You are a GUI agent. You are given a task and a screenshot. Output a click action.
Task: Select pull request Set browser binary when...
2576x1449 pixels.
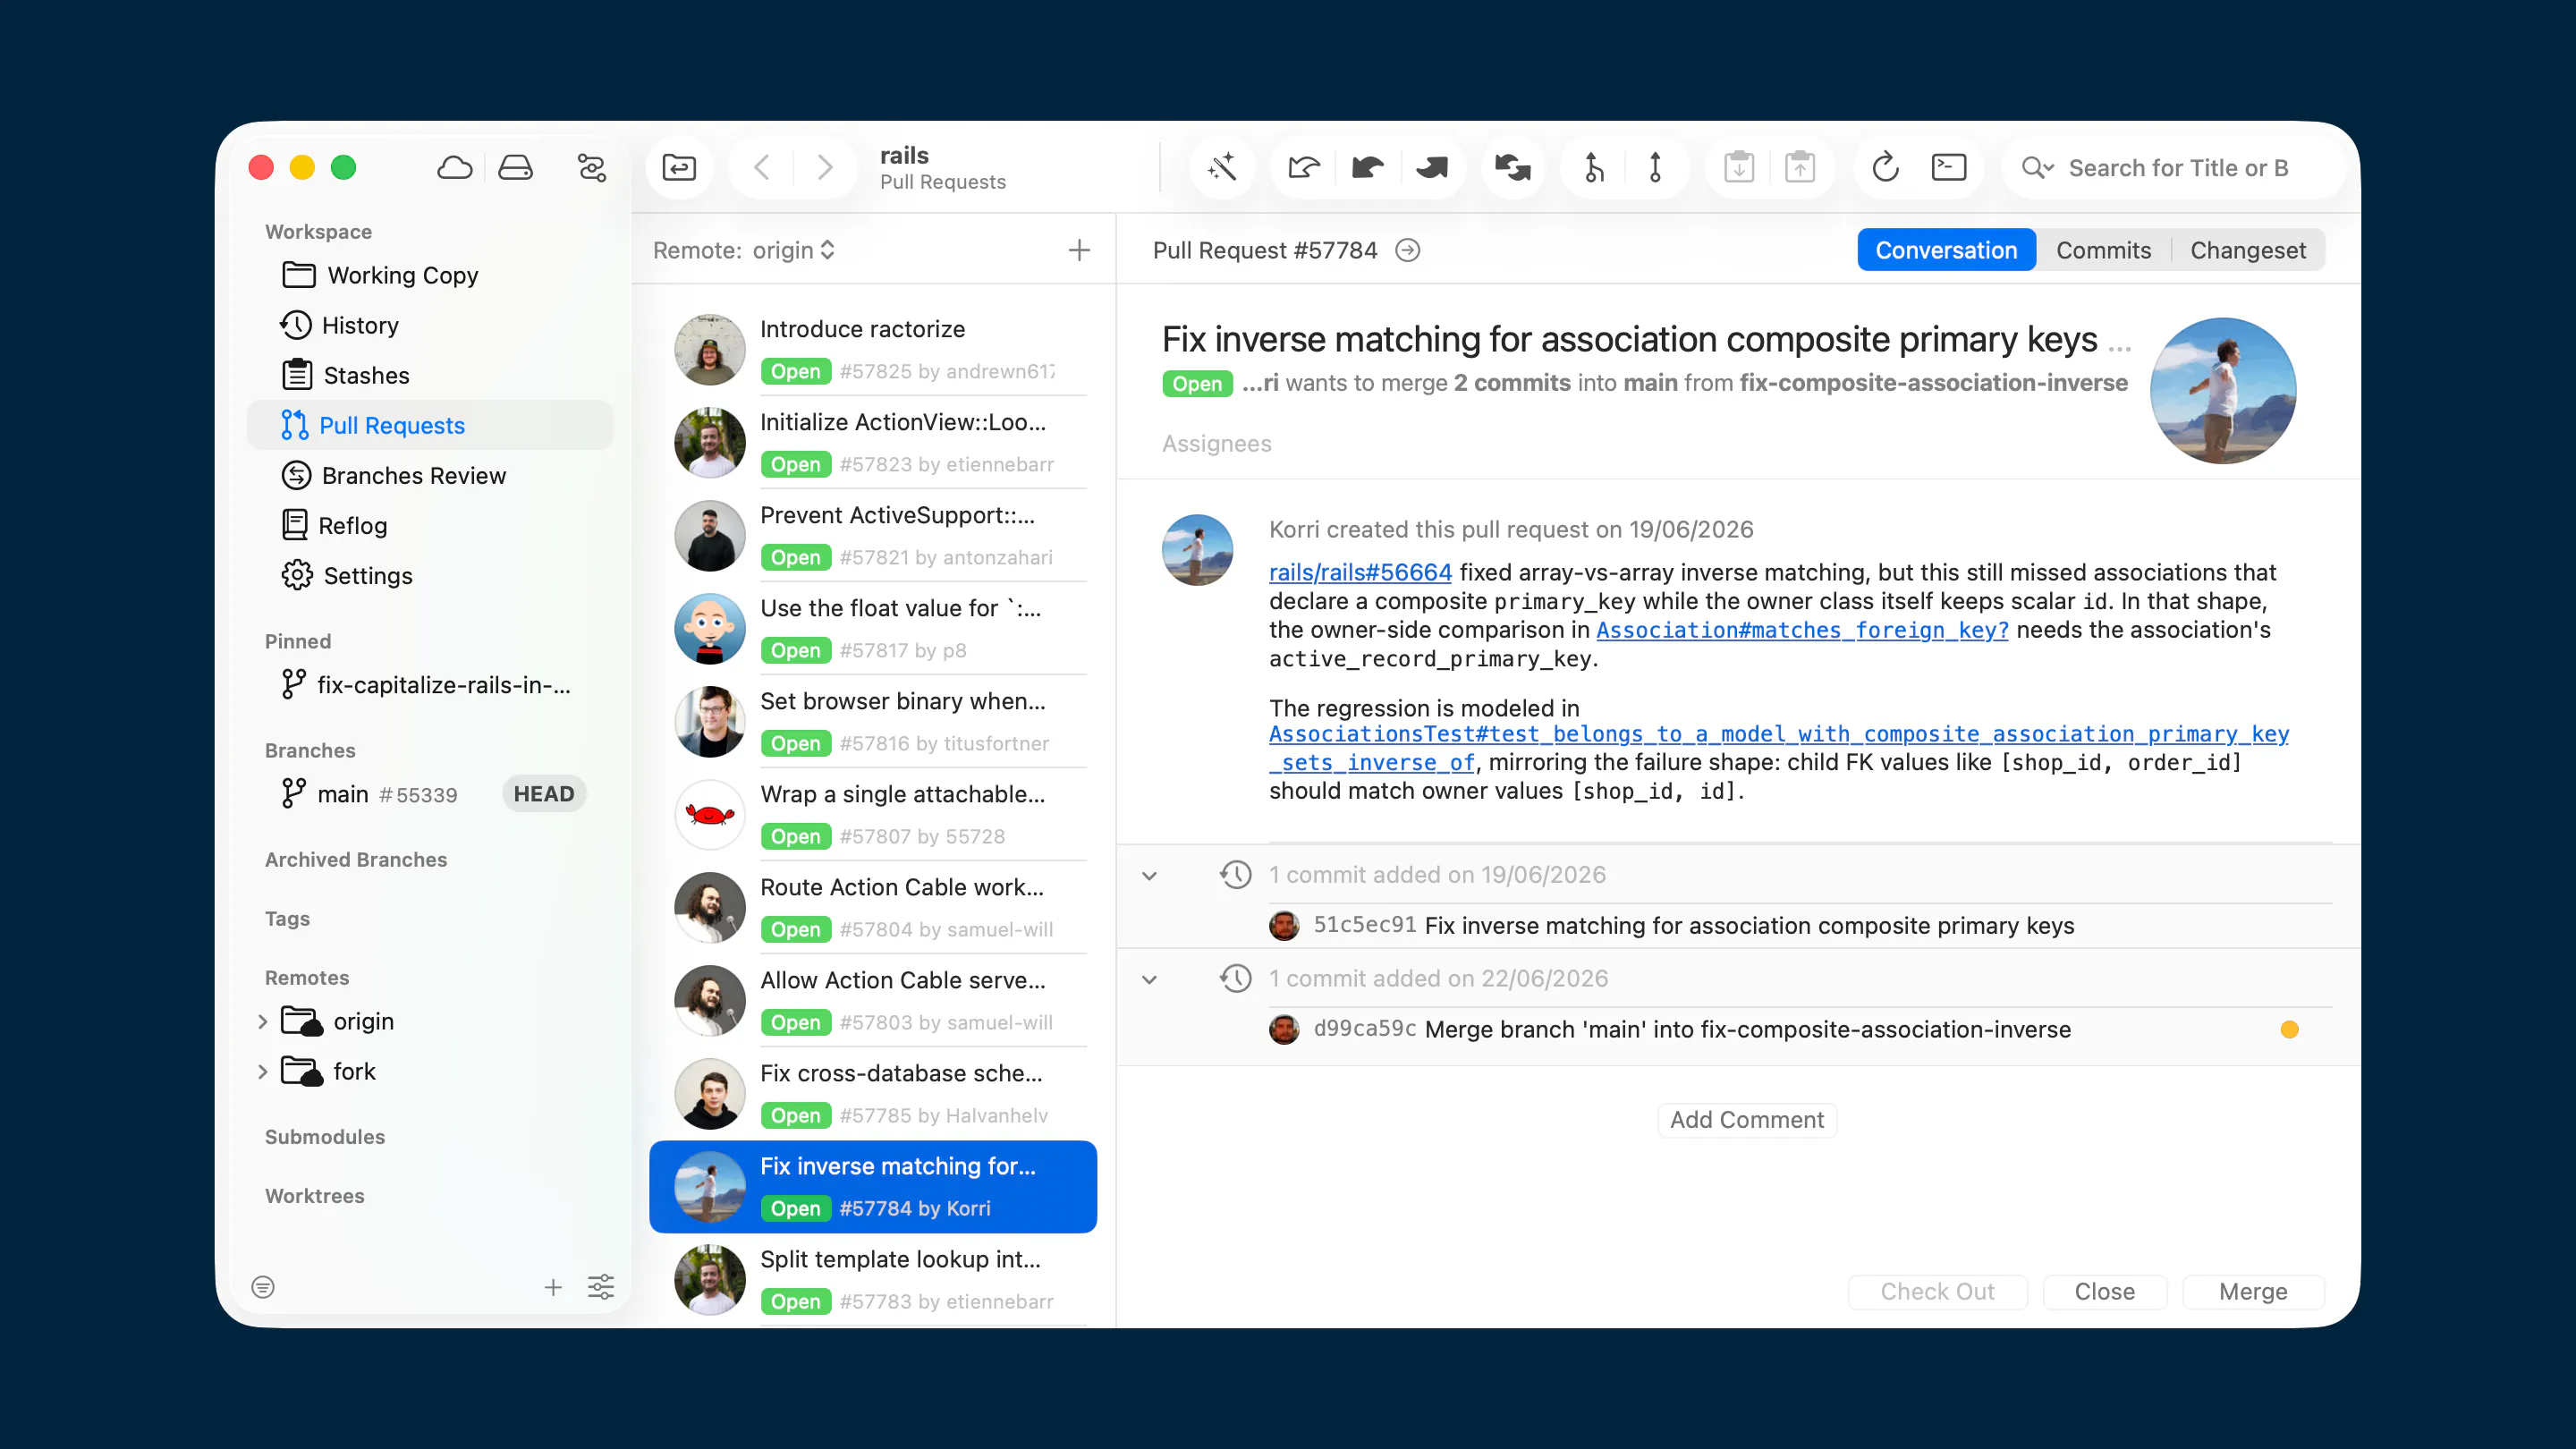click(873, 721)
